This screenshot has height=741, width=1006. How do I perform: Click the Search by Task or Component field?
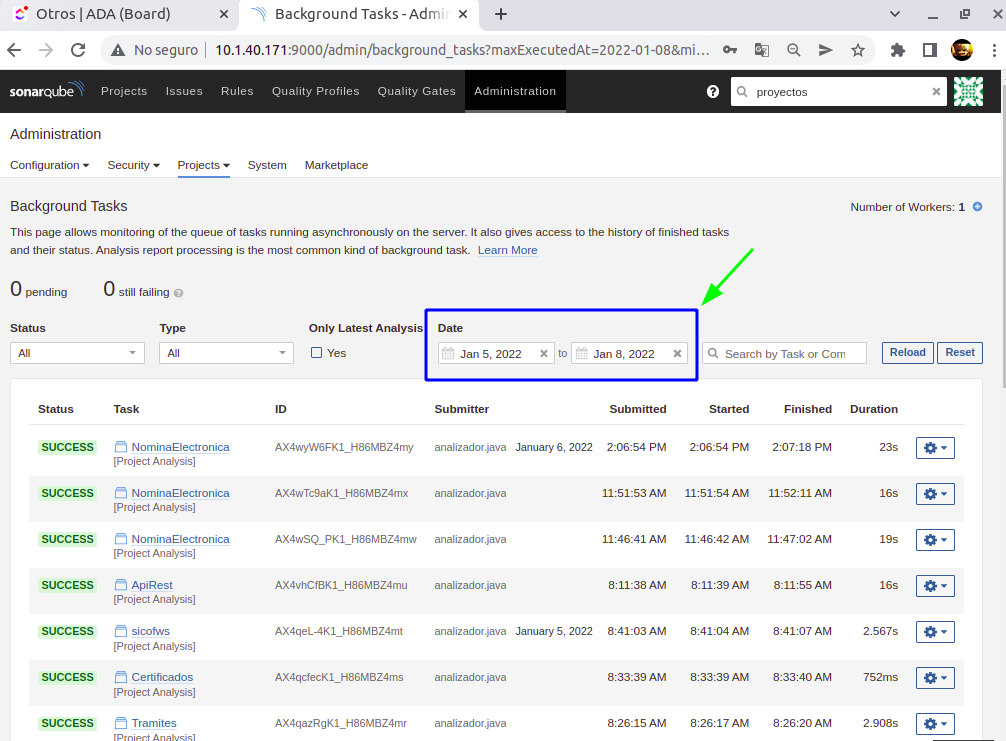(x=785, y=354)
